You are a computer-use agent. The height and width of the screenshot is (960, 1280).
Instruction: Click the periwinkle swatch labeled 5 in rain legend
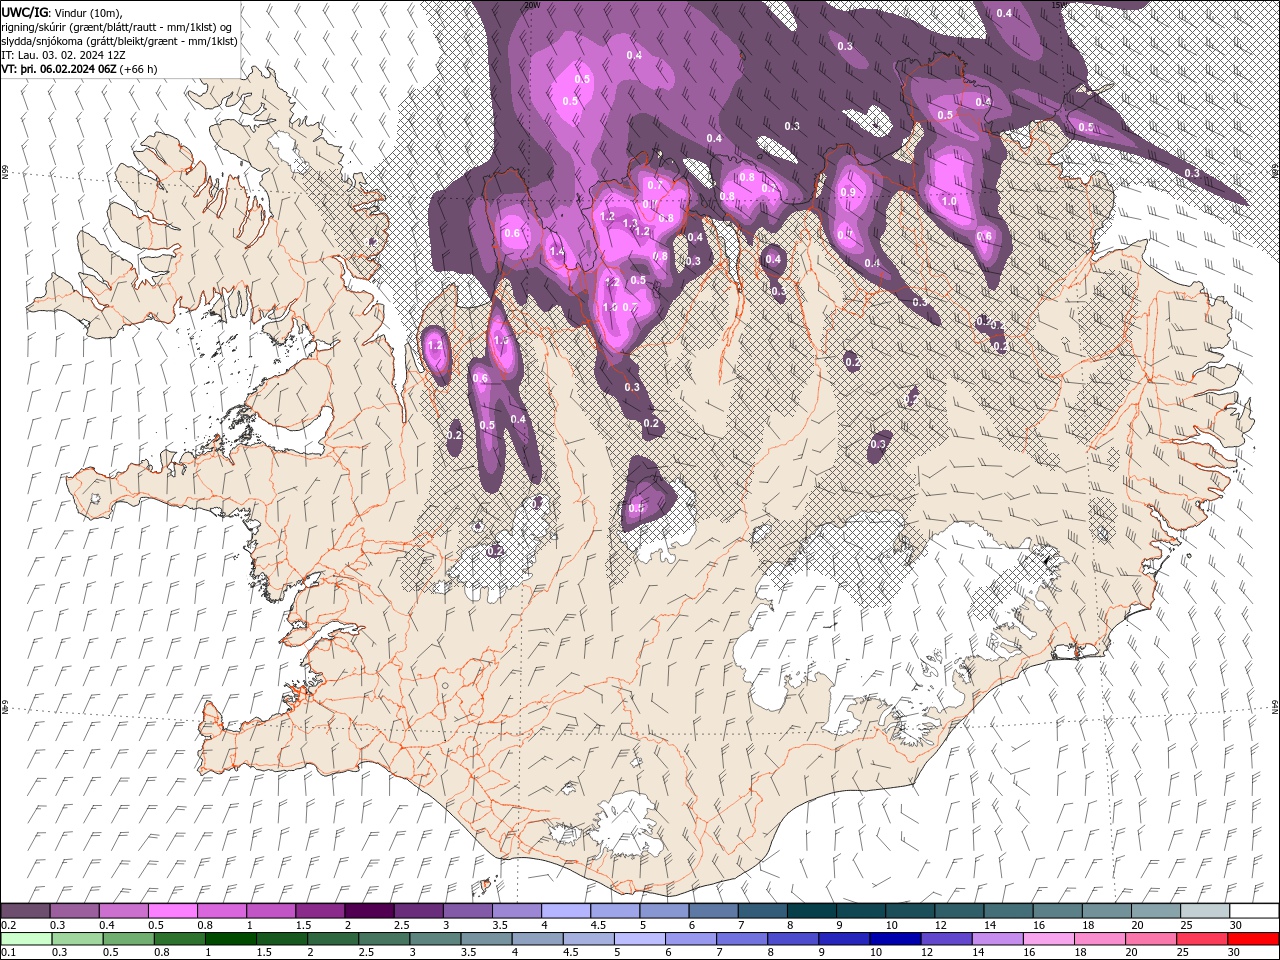tap(639, 939)
